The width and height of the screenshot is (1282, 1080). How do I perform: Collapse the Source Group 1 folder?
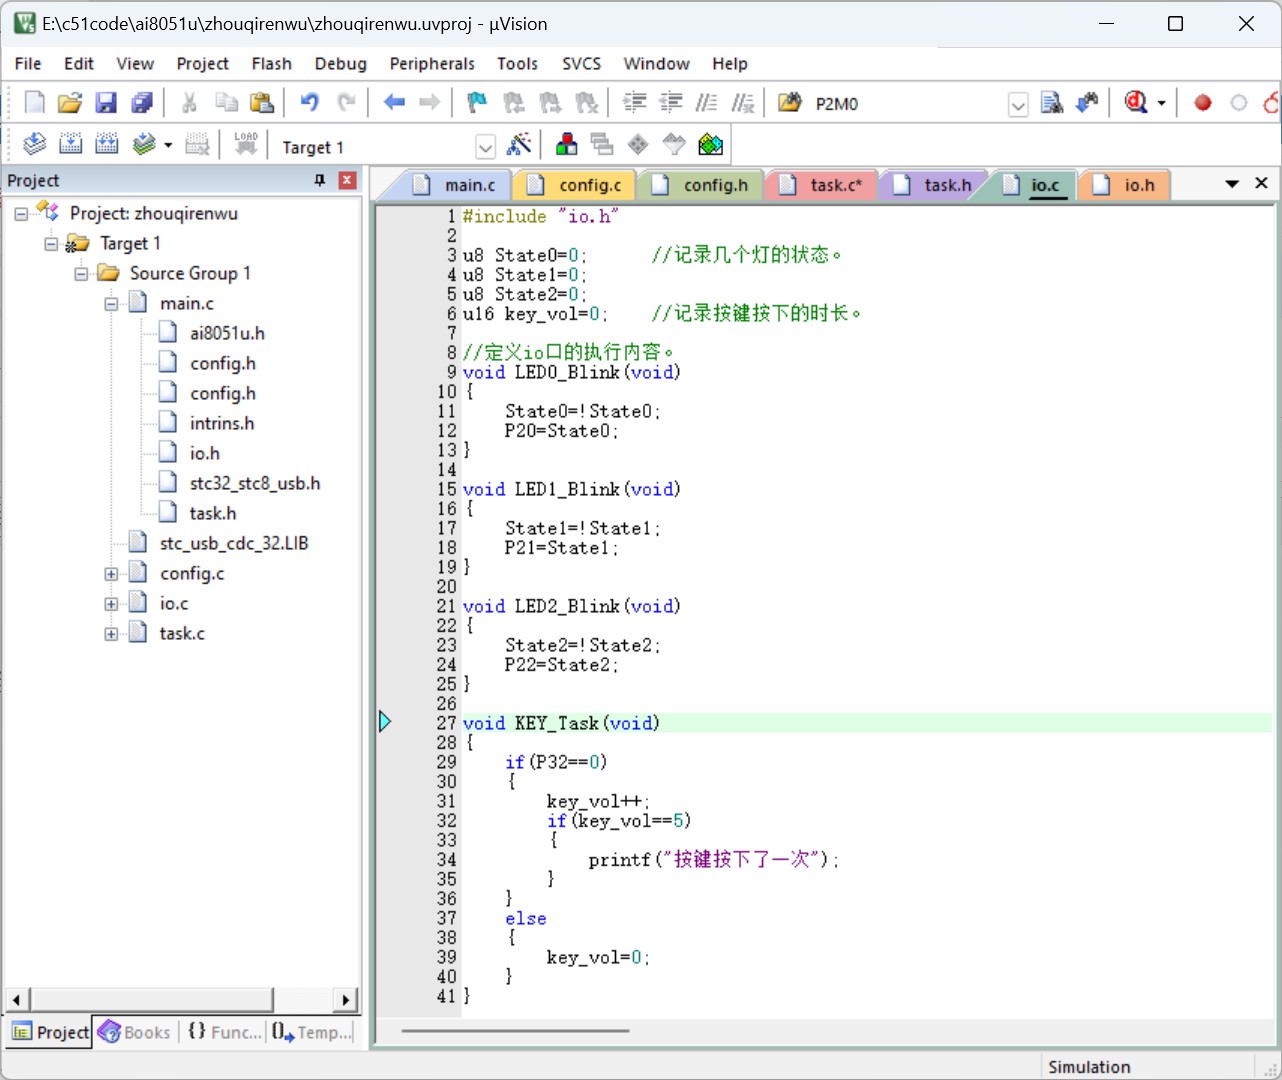pos(81,273)
